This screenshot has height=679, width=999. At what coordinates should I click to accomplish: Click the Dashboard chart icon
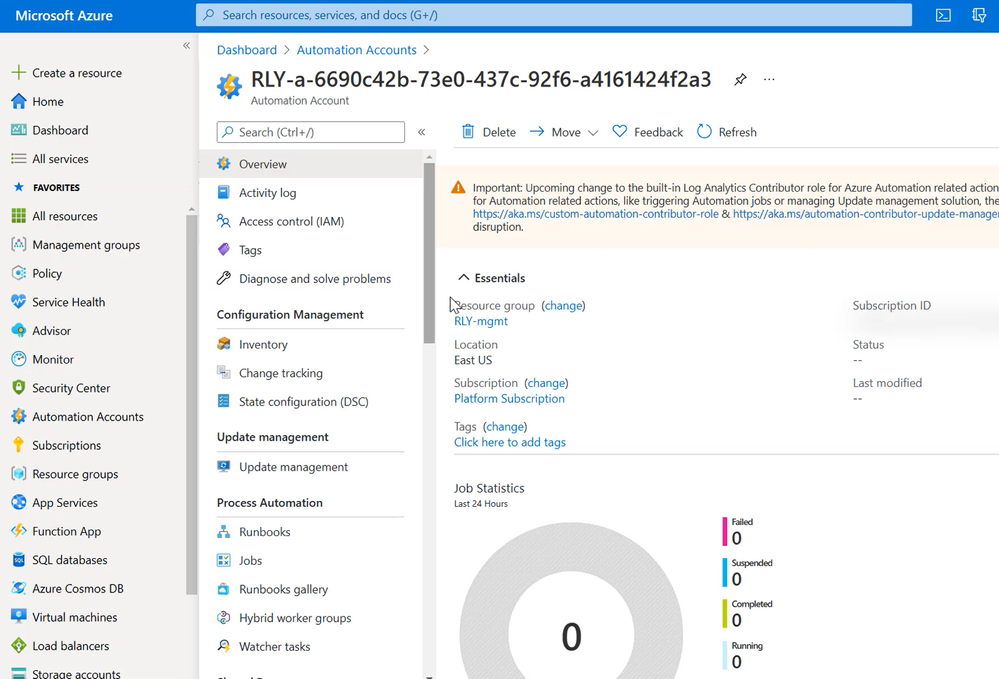(18, 130)
